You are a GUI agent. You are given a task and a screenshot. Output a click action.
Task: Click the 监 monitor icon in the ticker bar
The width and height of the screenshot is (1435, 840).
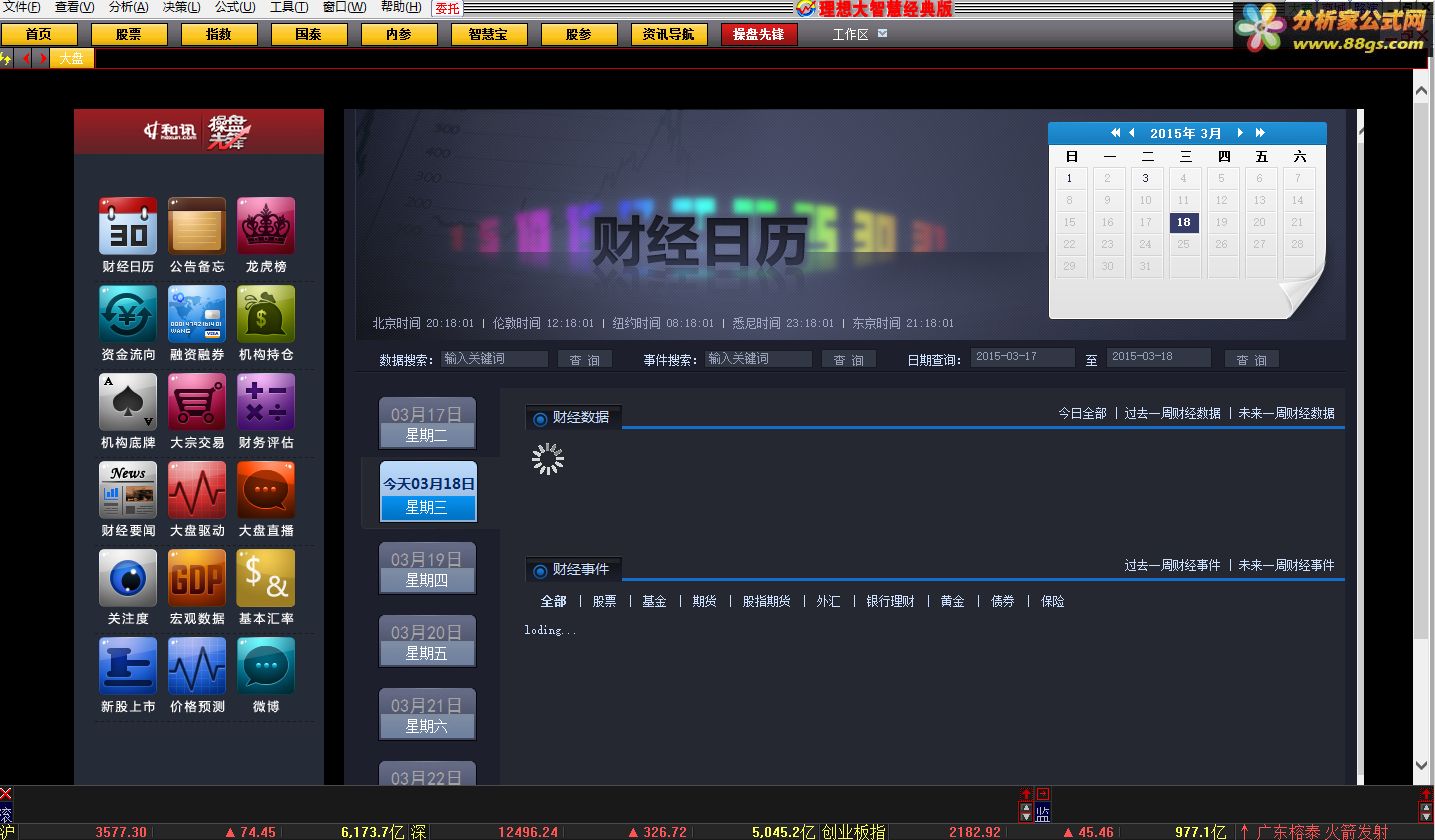1042,813
